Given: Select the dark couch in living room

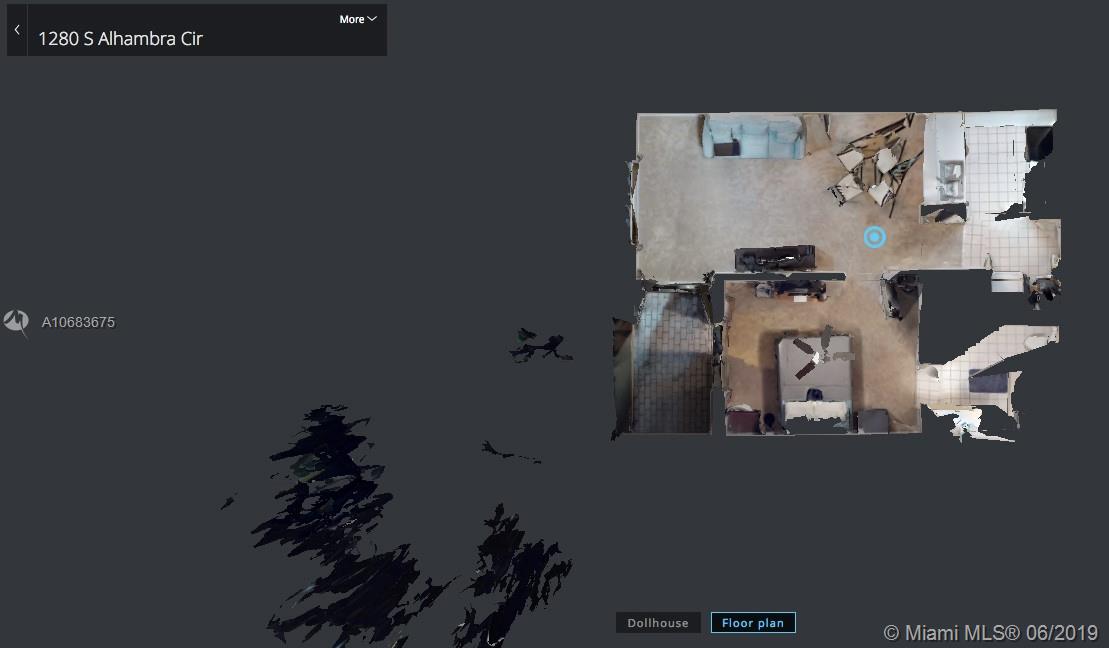Looking at the screenshot, I should coord(774,258).
